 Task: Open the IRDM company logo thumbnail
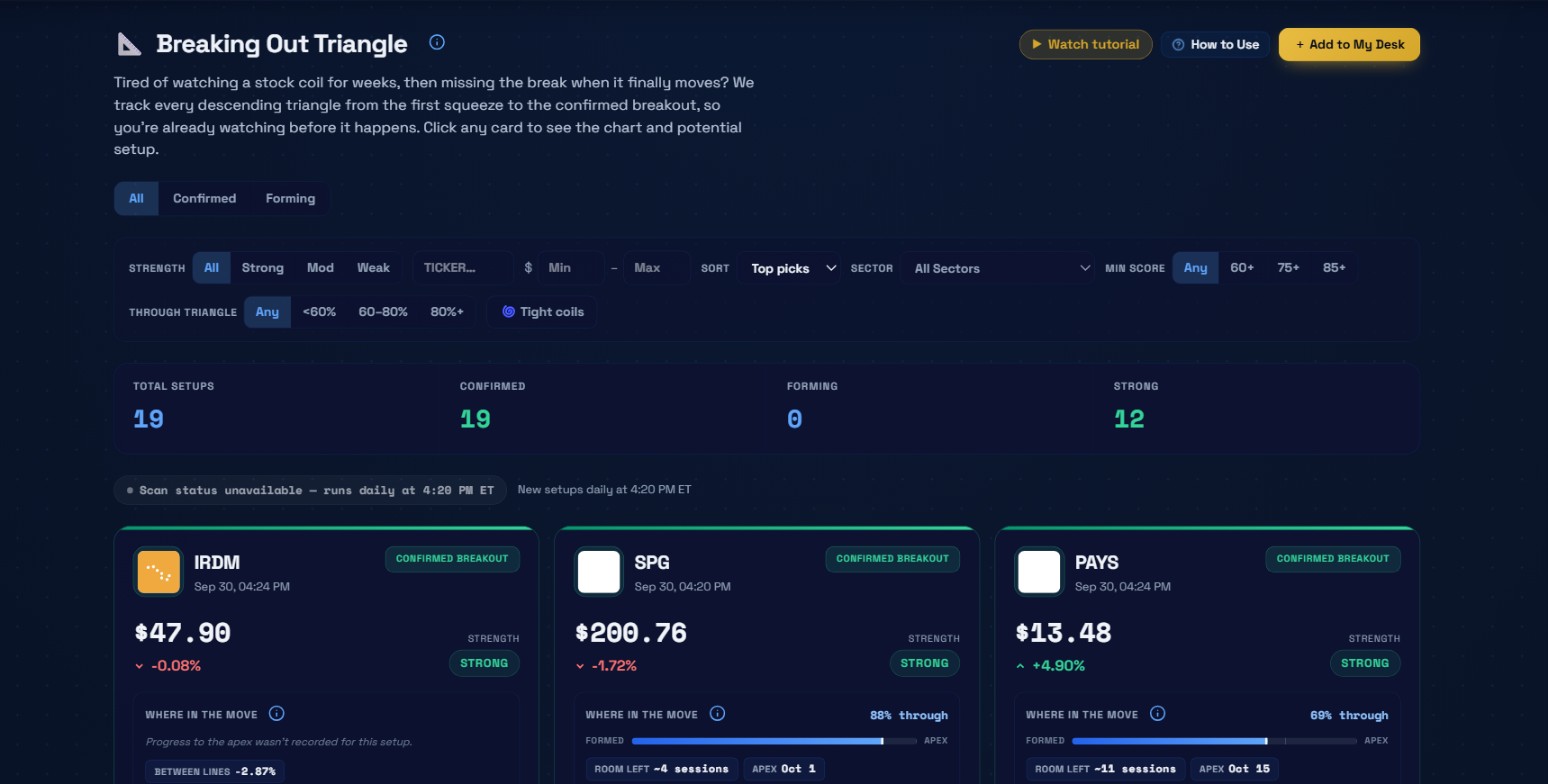click(158, 572)
